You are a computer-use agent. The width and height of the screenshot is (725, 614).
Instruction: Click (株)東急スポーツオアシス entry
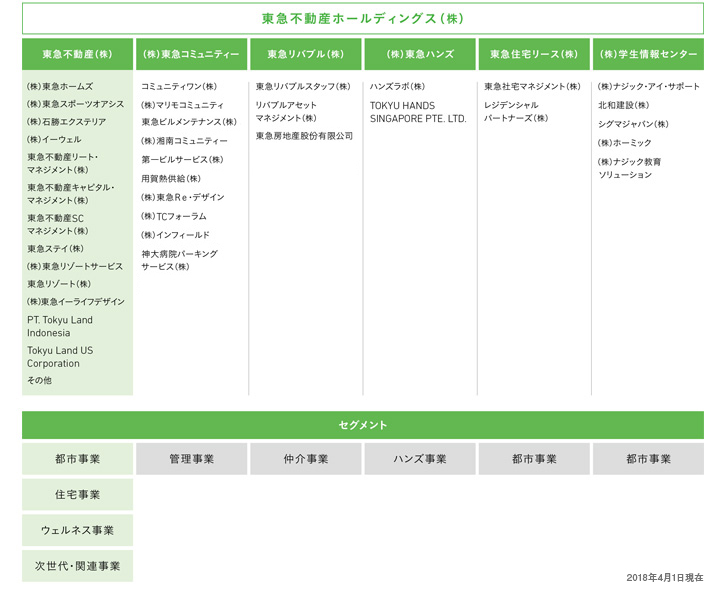[x=75, y=104]
